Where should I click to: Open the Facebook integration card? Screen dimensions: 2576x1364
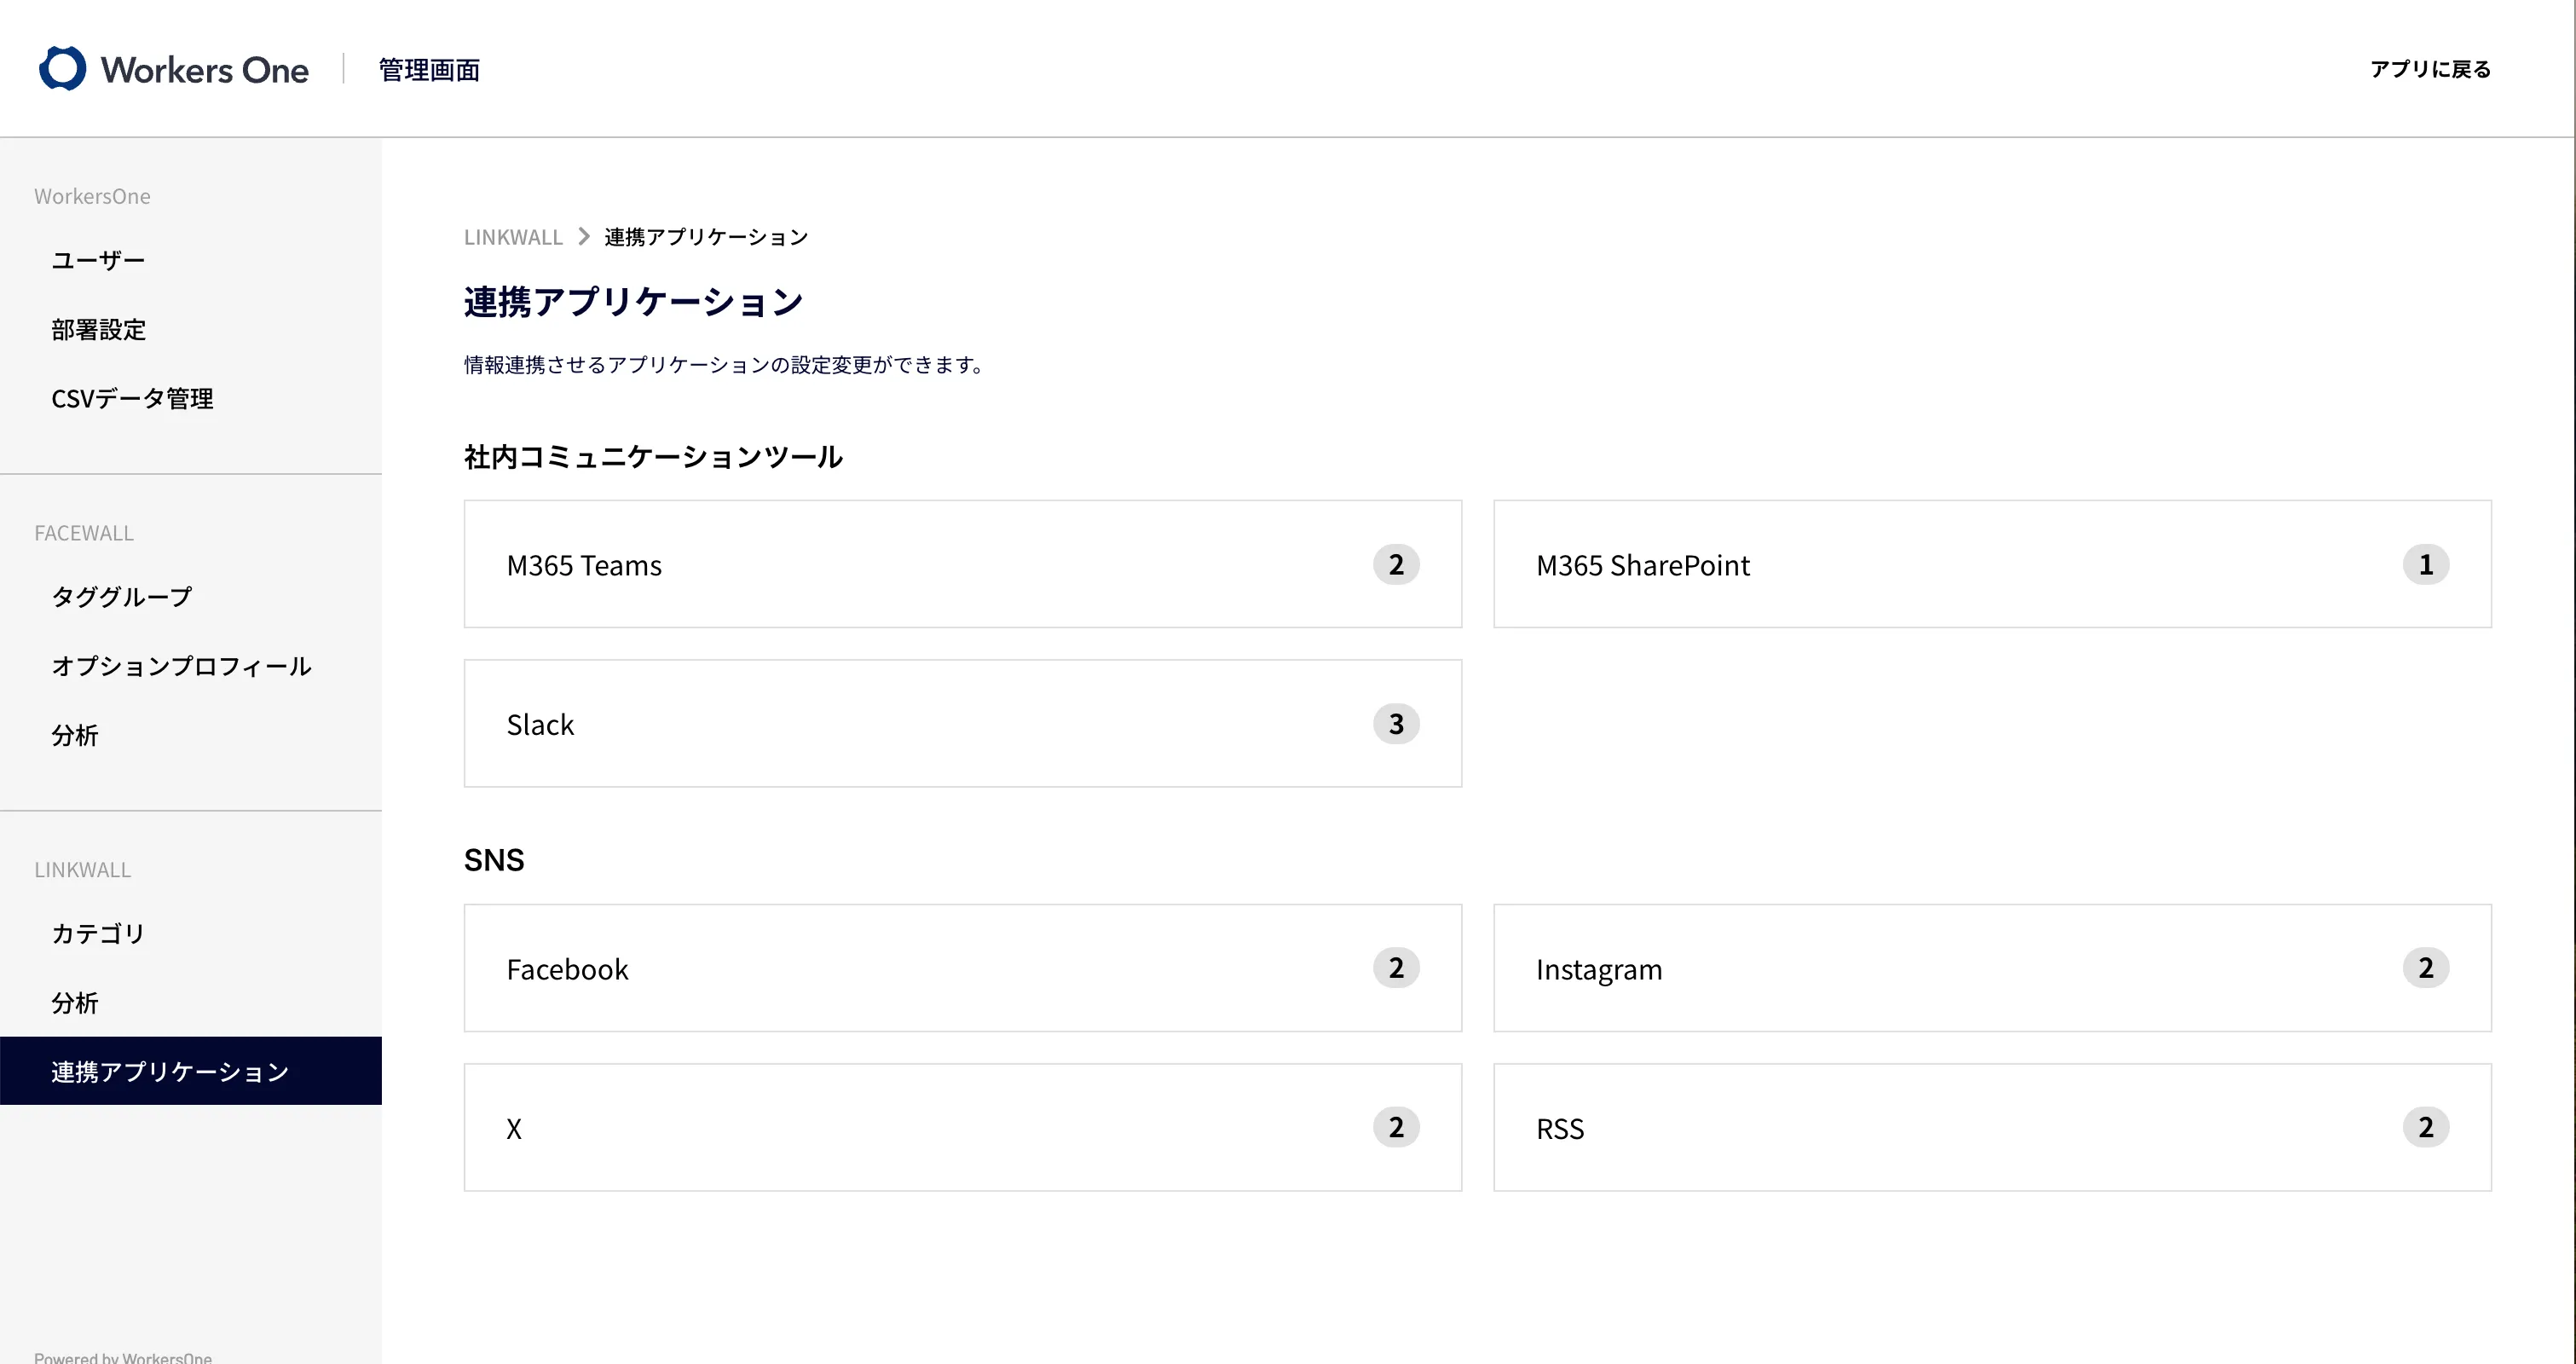point(963,968)
